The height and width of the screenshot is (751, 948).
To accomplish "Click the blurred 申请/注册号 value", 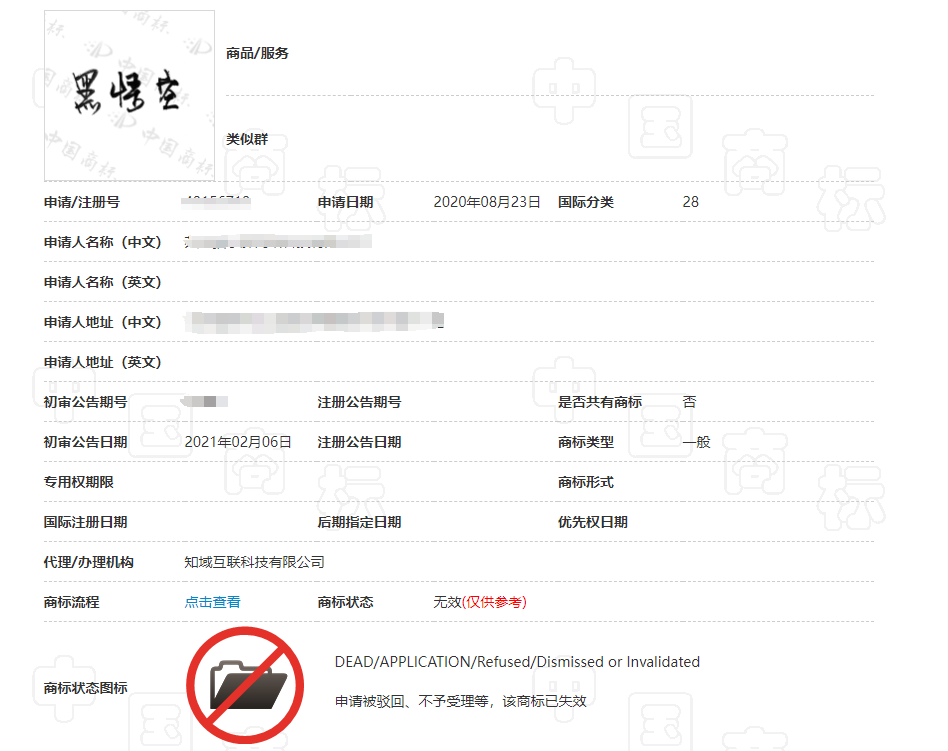I will click(218, 200).
